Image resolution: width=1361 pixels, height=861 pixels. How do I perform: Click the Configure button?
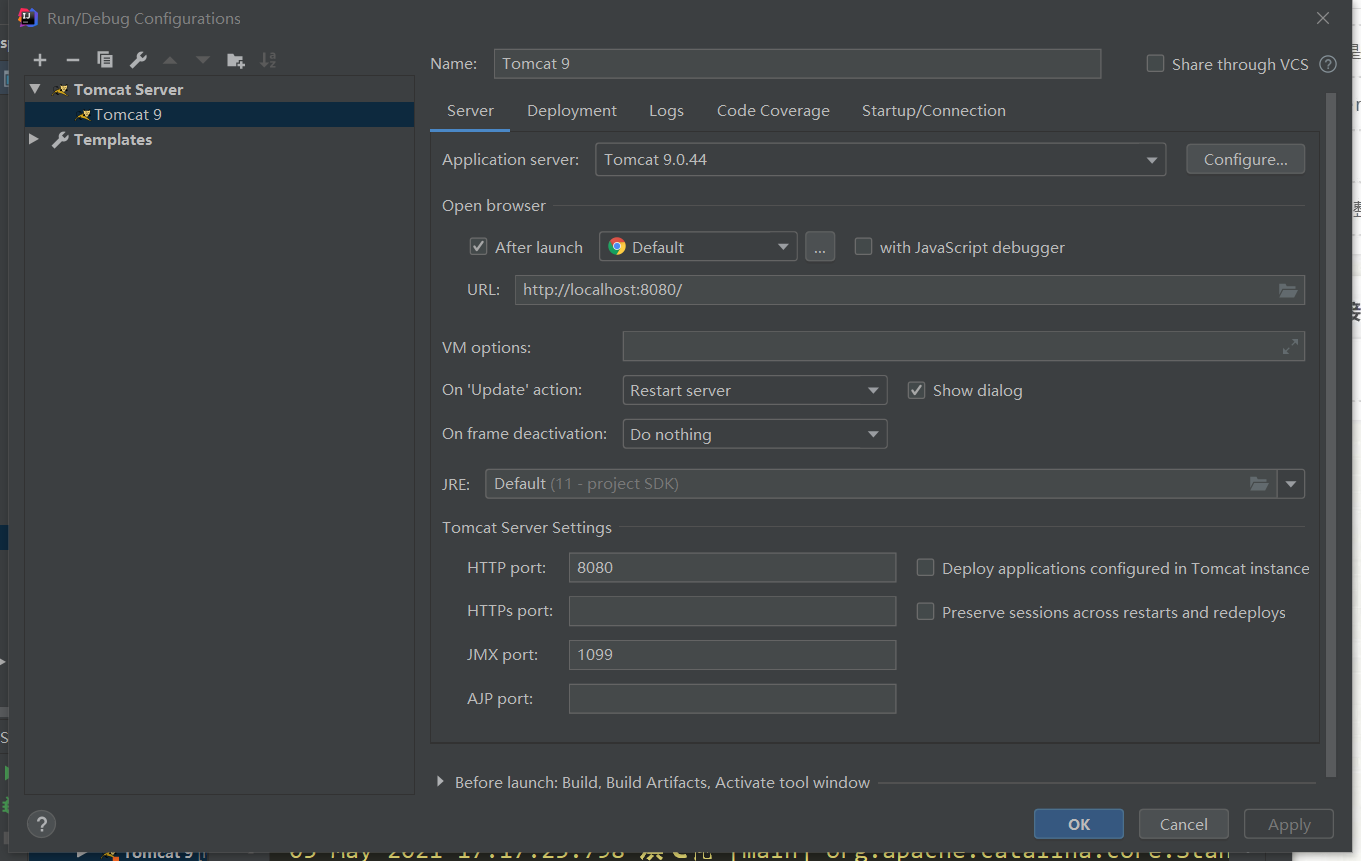point(1245,158)
